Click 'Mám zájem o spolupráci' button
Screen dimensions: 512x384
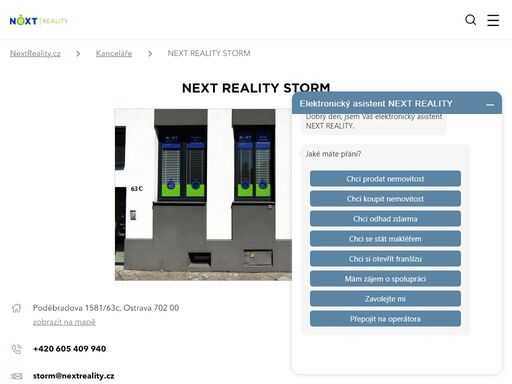pyautogui.click(x=385, y=279)
